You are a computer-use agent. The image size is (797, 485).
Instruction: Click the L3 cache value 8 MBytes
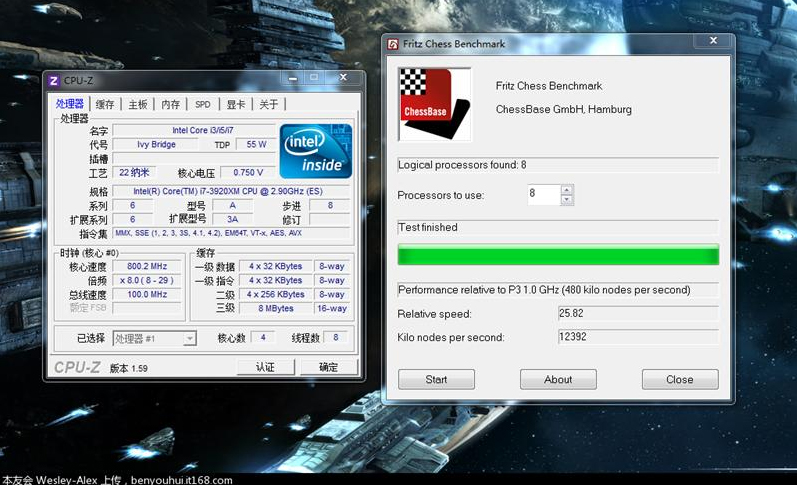[275, 309]
